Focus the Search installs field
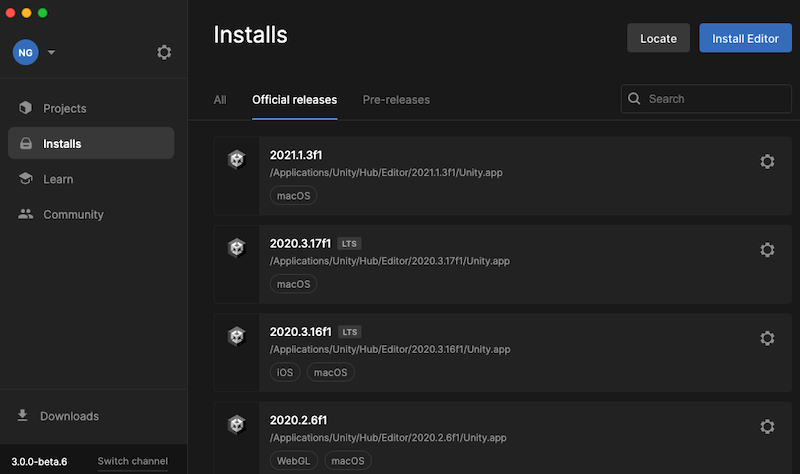Image resolution: width=800 pixels, height=474 pixels. pos(706,98)
